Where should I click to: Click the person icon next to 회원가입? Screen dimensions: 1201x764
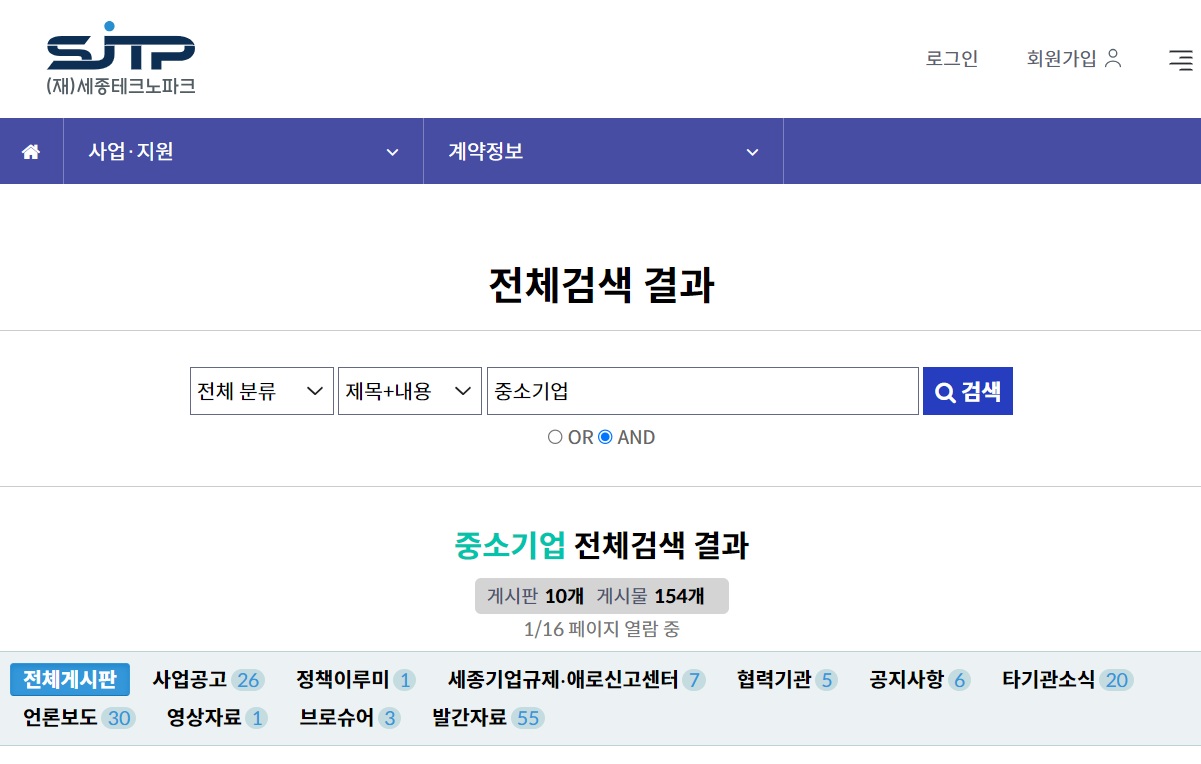1113,58
